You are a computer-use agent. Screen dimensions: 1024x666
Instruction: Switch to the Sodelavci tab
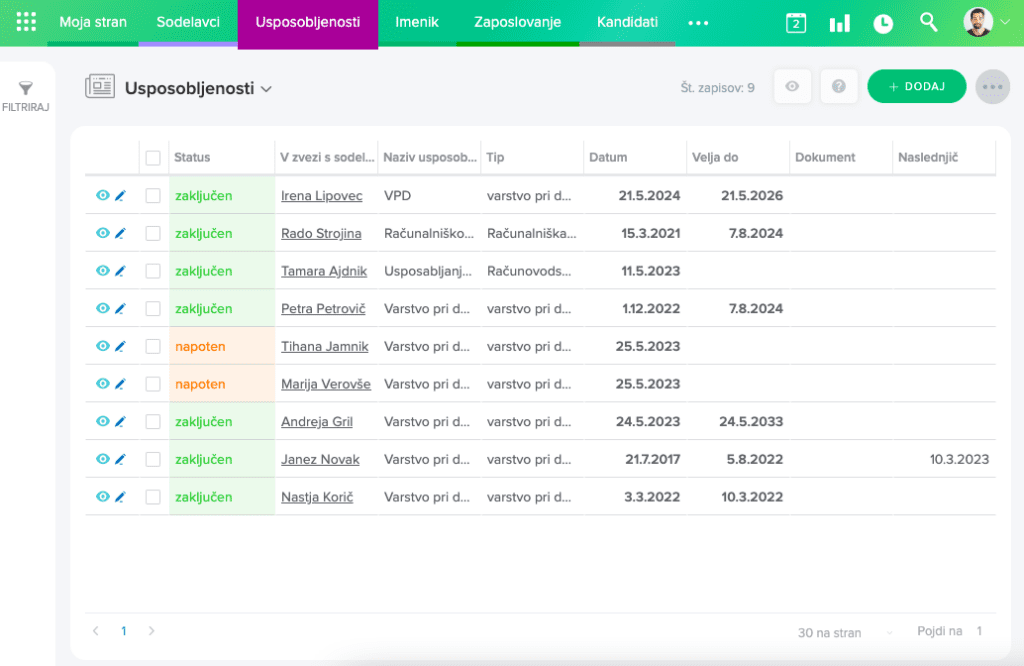pos(188,22)
